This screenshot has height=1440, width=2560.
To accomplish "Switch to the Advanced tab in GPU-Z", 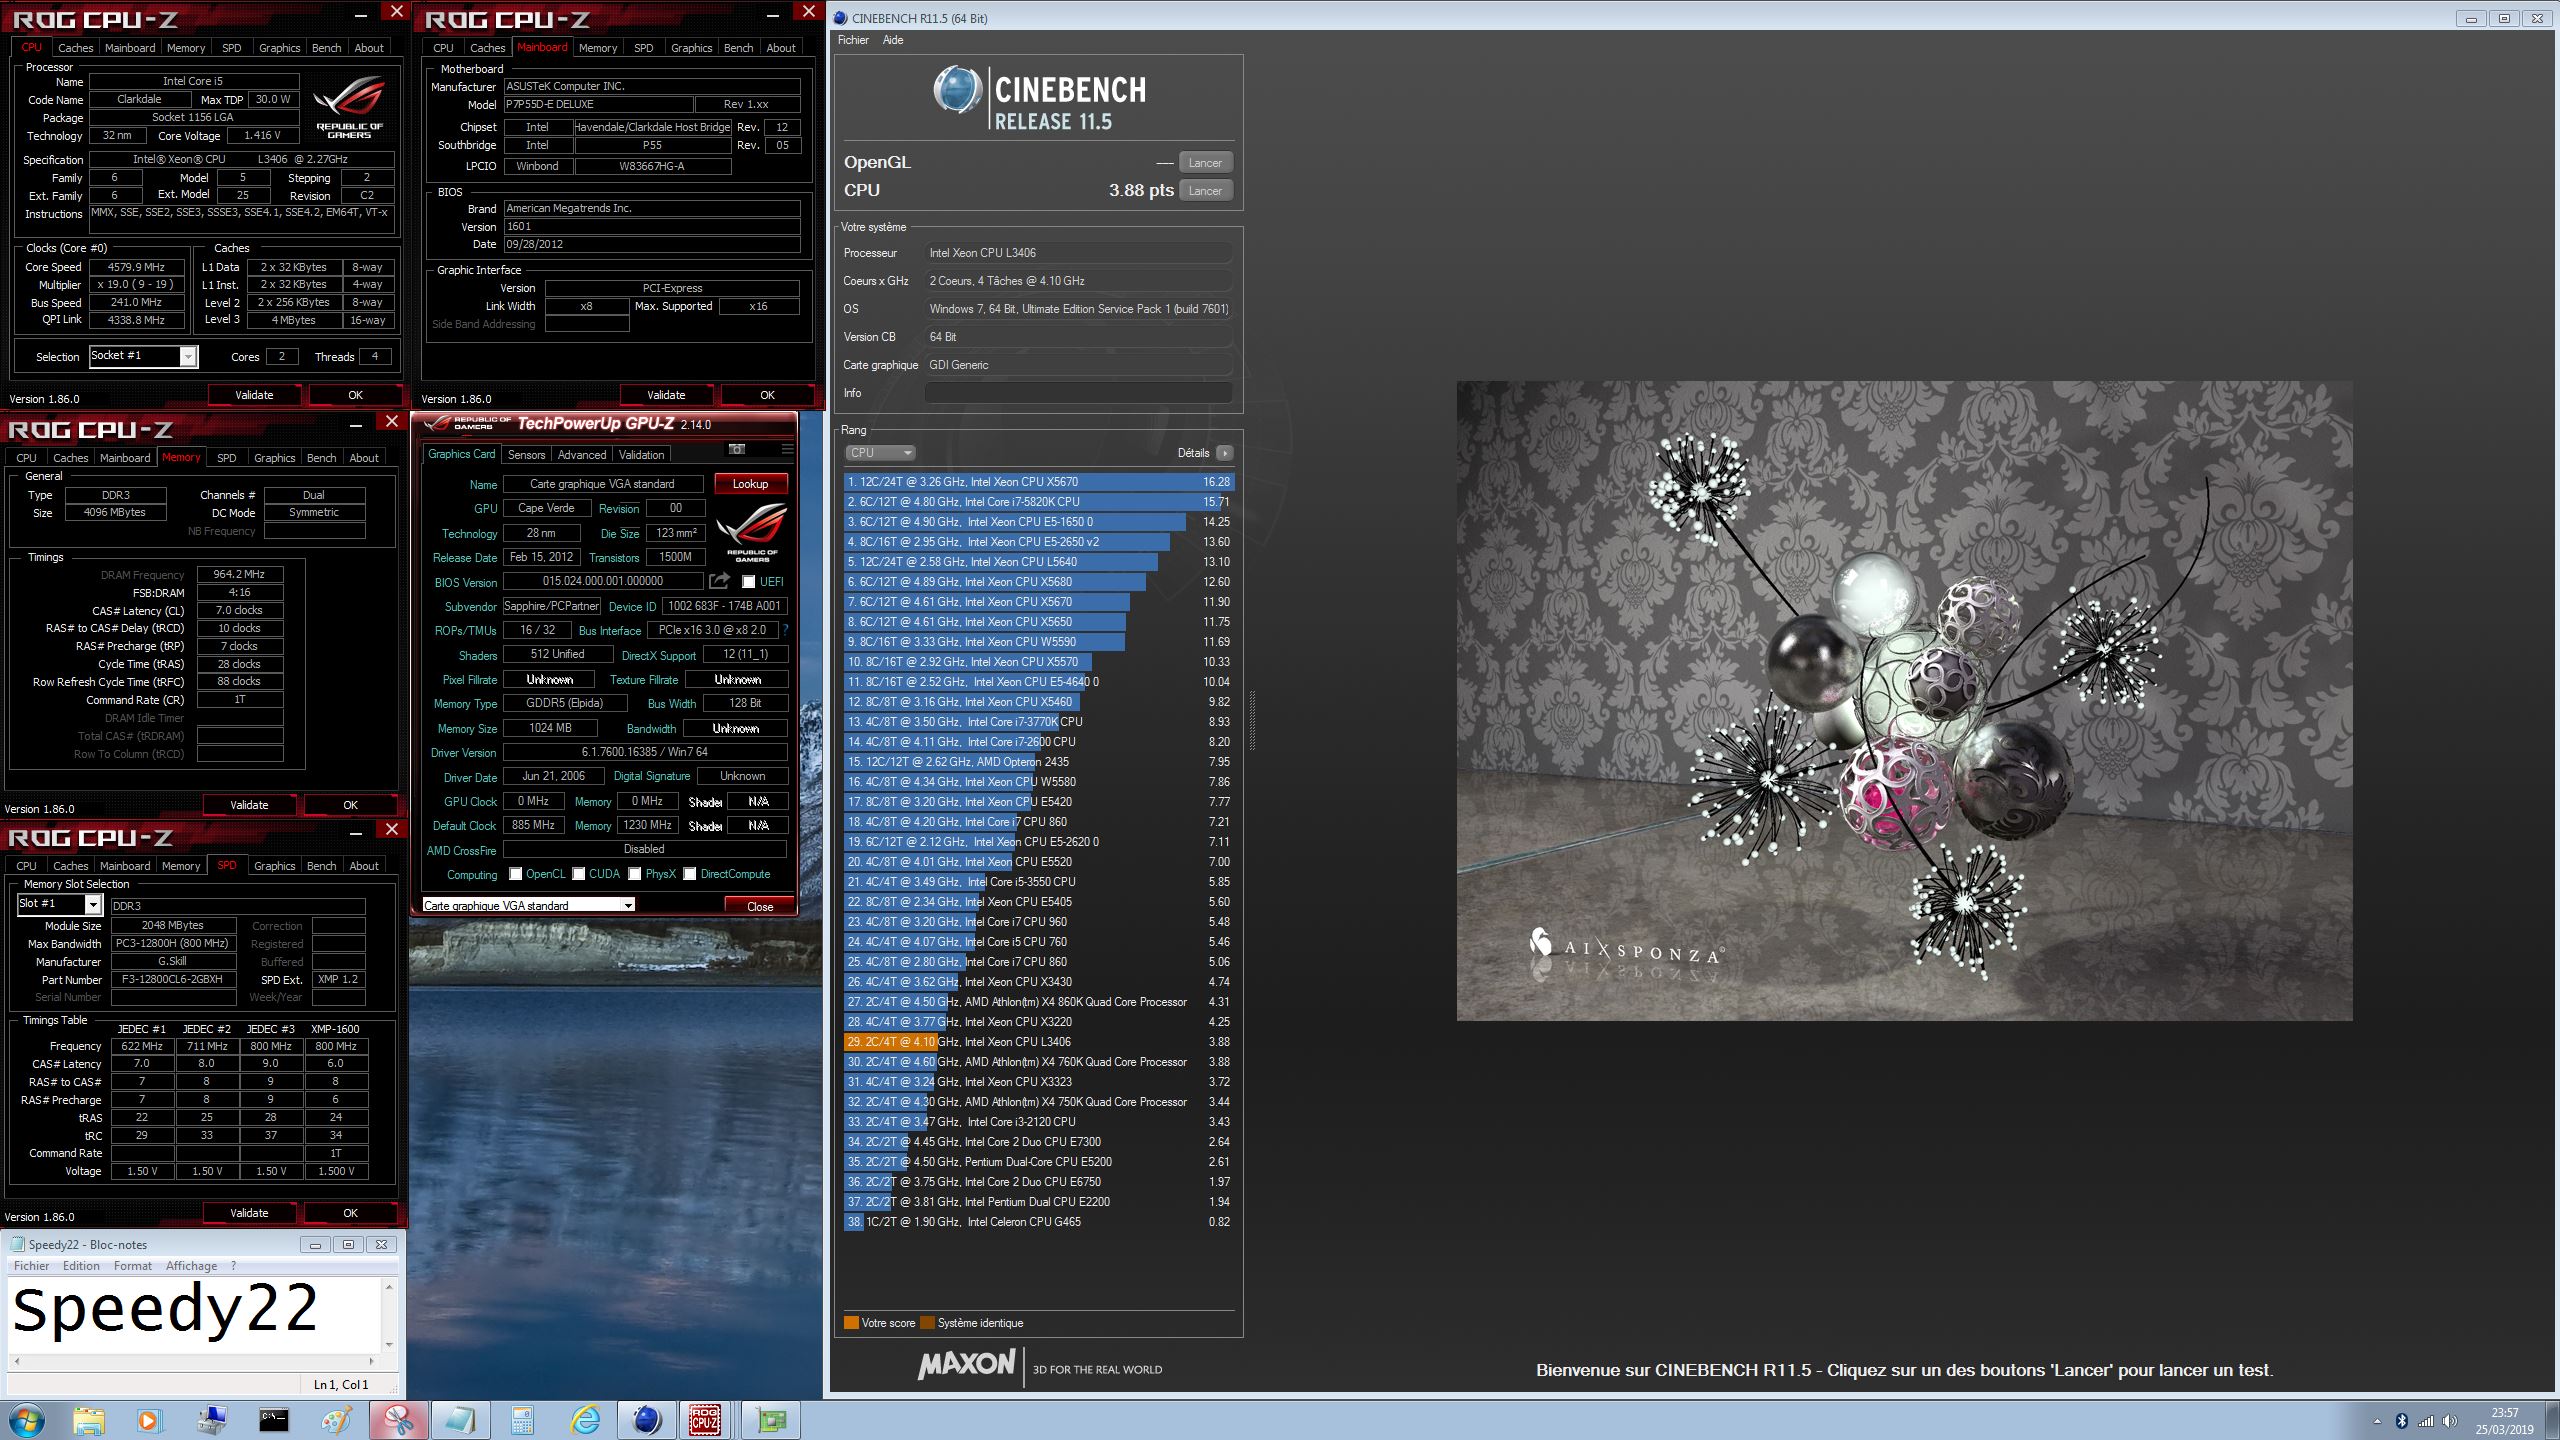I will 582,455.
